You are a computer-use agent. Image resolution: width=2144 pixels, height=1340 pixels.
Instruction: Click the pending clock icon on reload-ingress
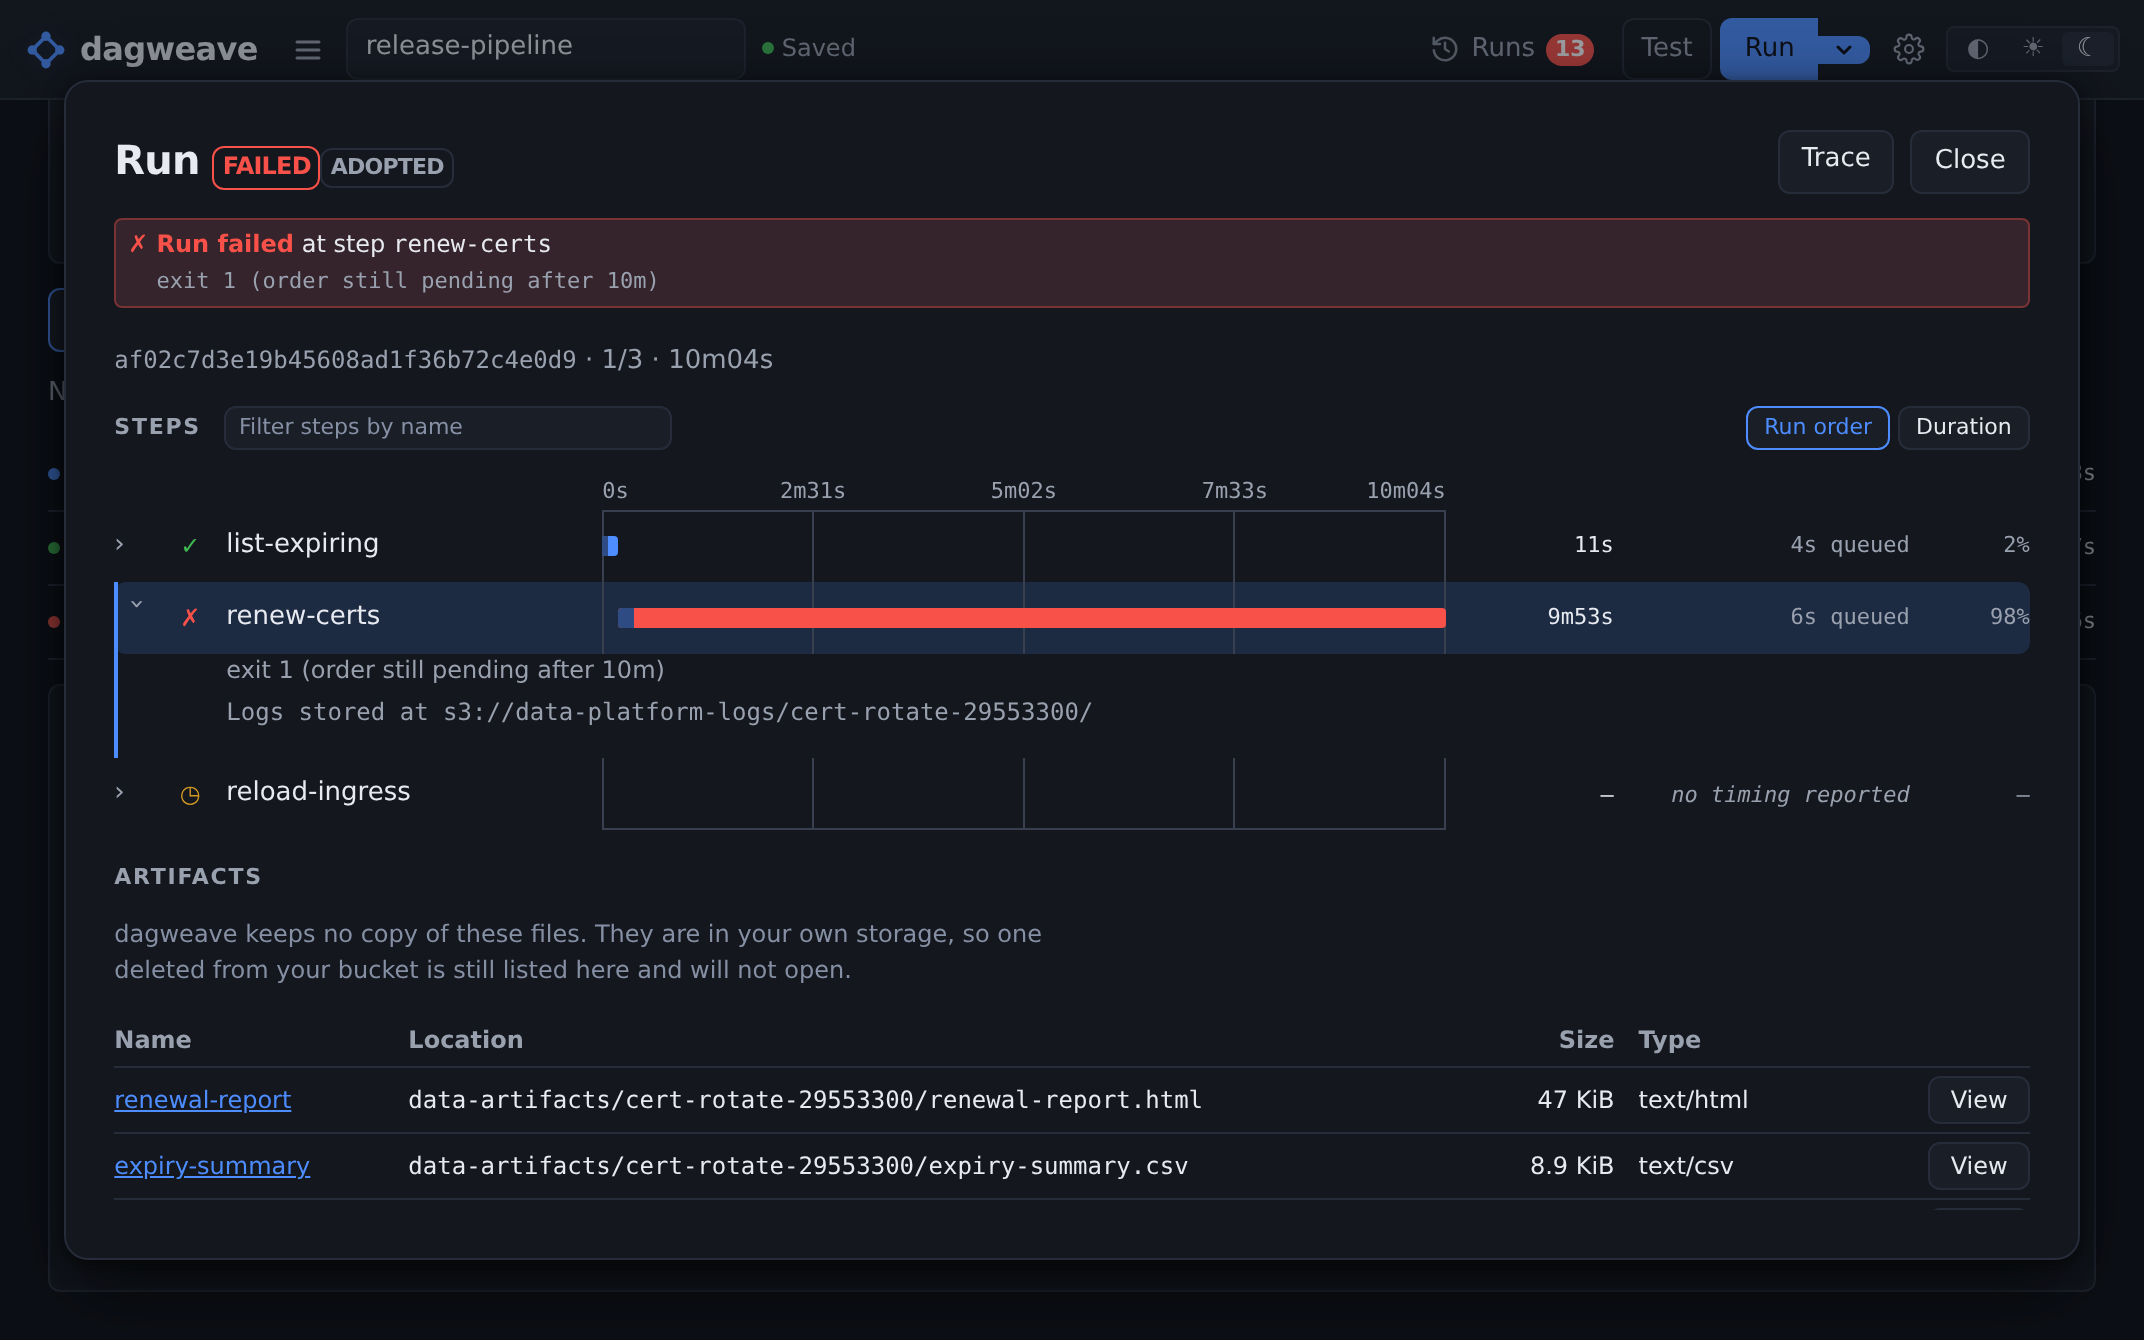point(190,795)
